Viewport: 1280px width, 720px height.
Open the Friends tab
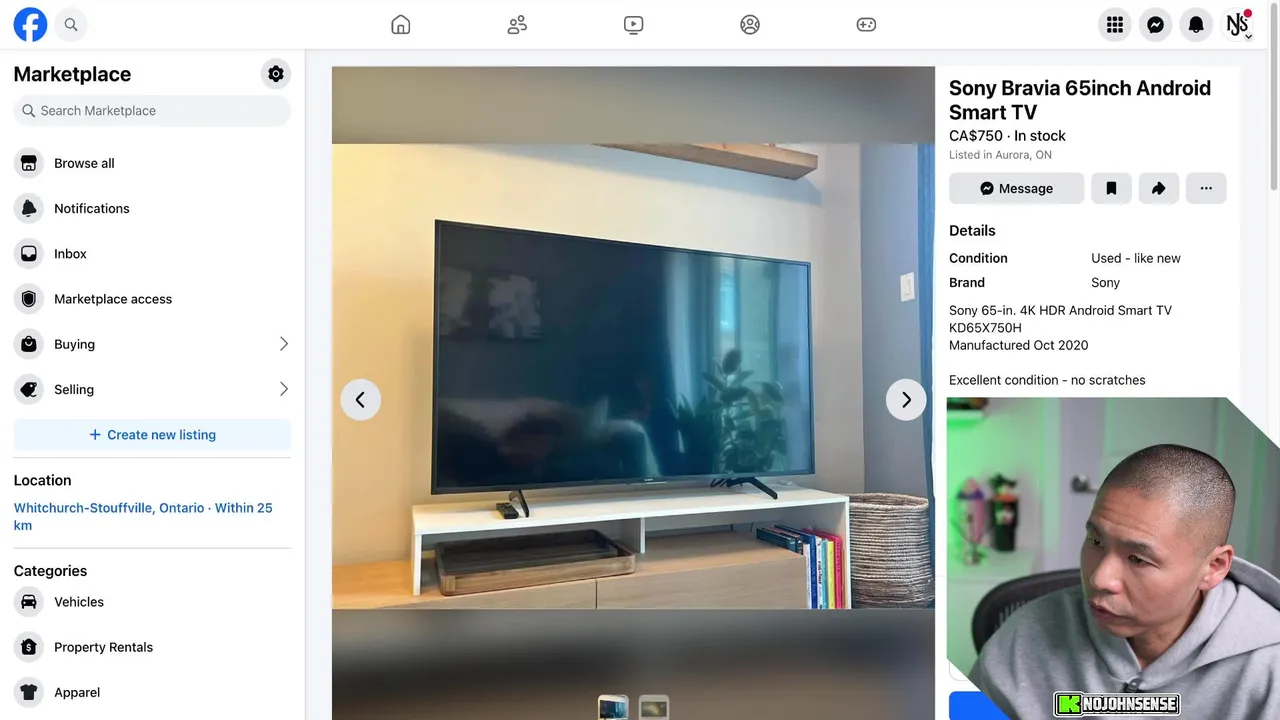pos(517,25)
